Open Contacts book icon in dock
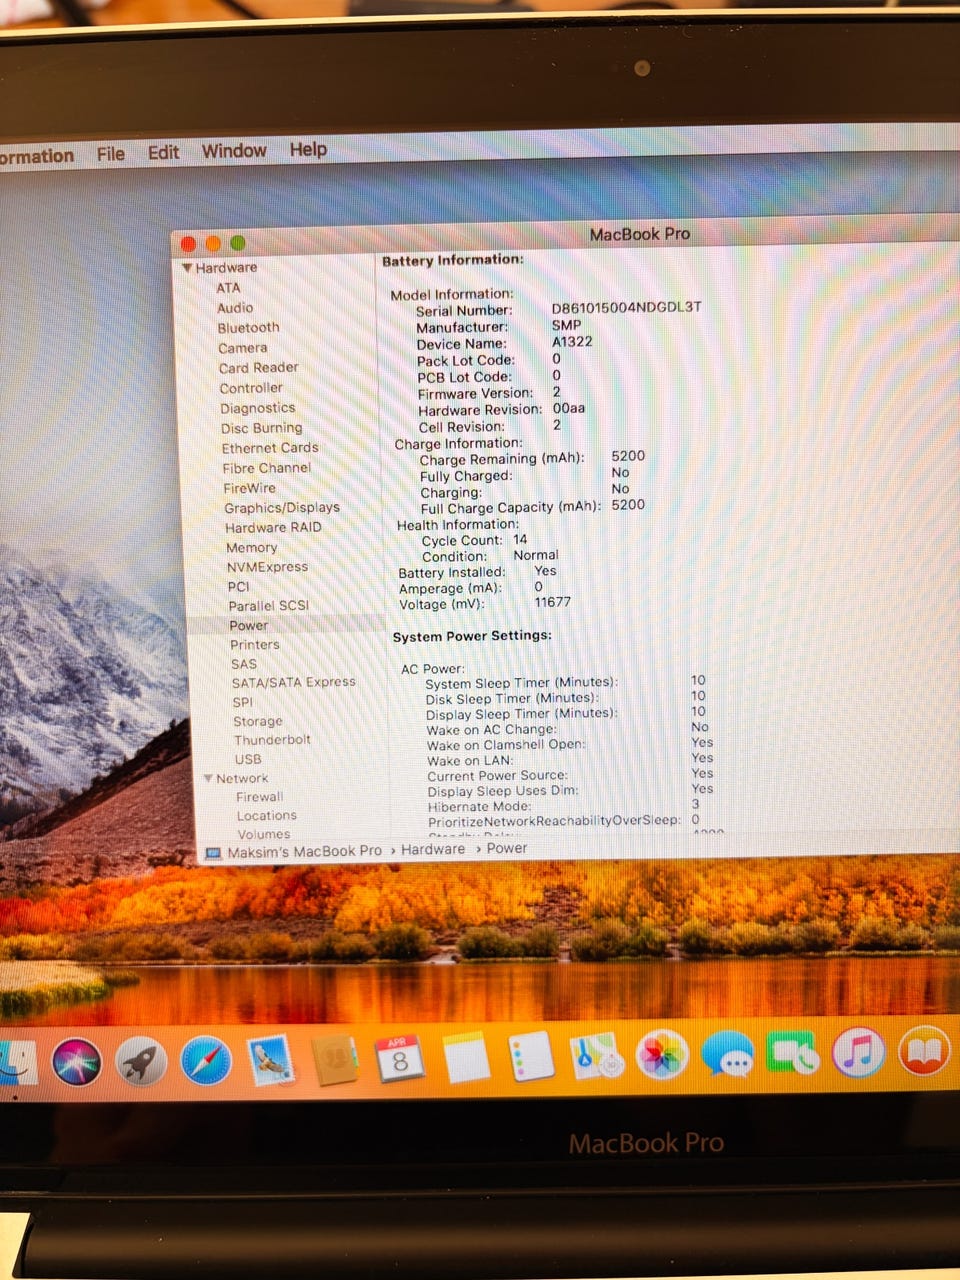Image resolution: width=960 pixels, height=1280 pixels. click(x=335, y=1060)
